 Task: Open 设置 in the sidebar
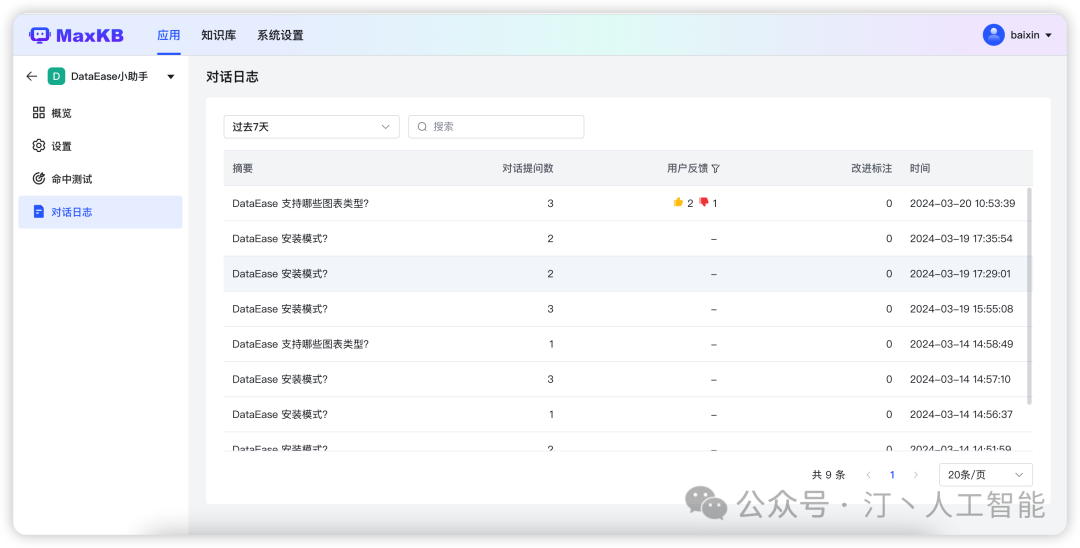(x=101, y=146)
